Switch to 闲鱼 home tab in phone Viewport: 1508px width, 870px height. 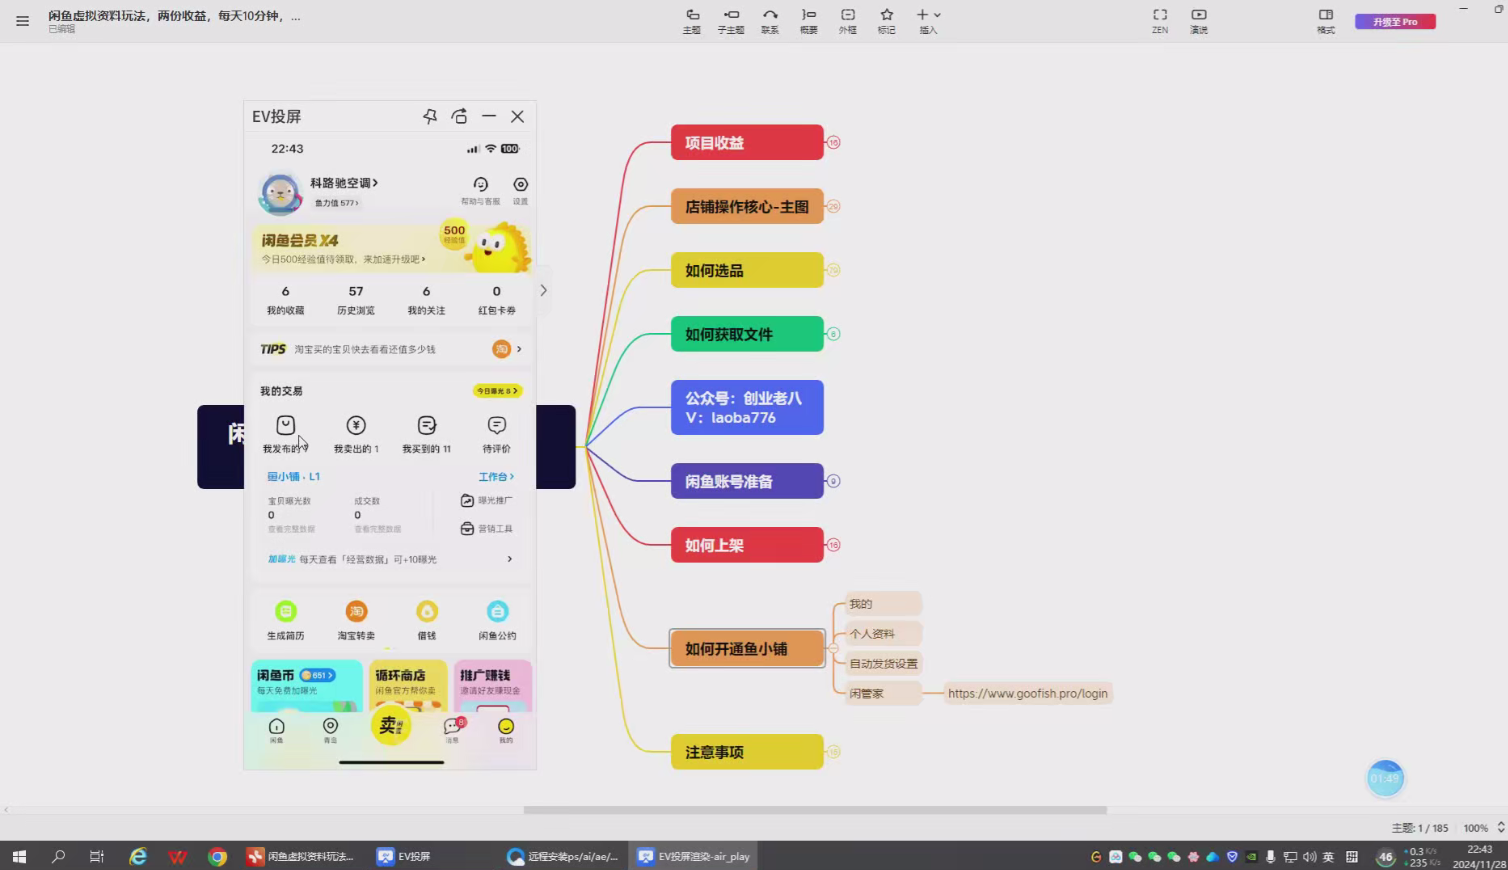pyautogui.click(x=277, y=731)
